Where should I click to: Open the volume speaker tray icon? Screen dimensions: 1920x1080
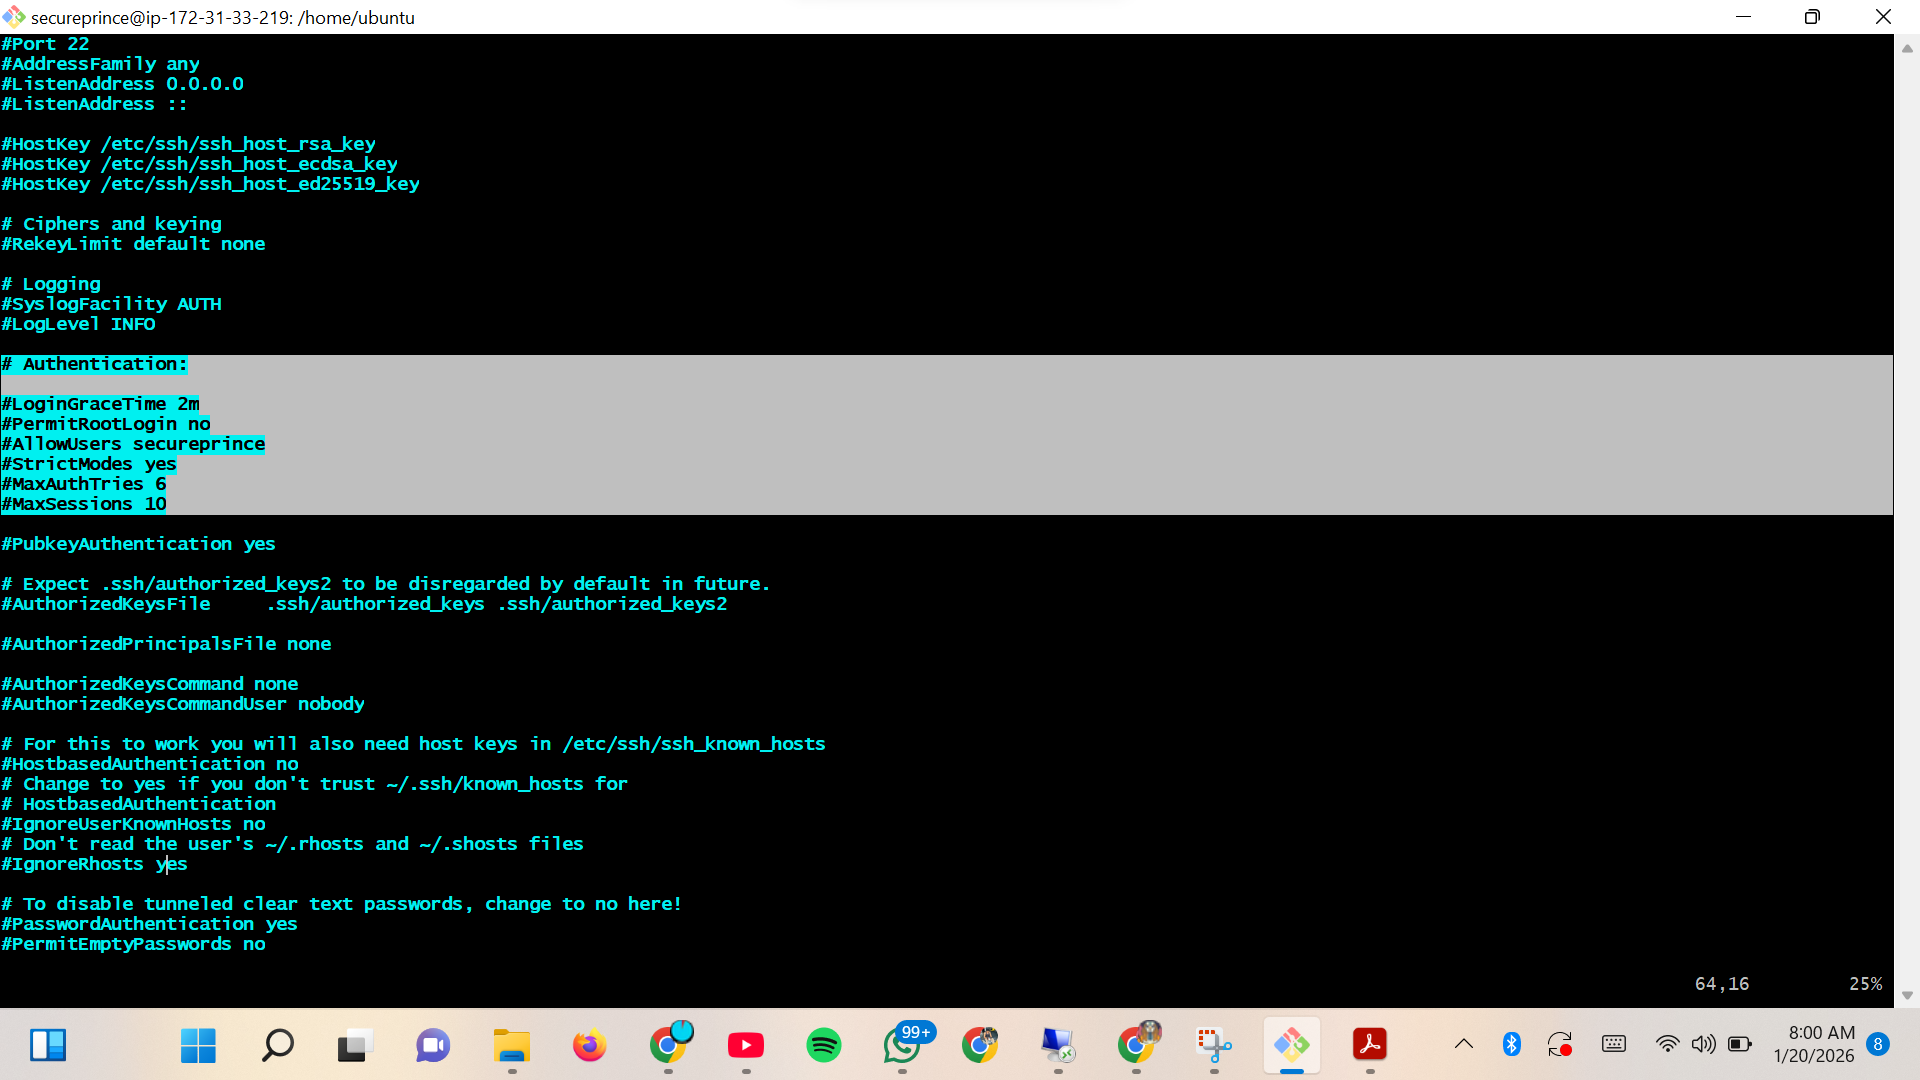point(1703,1044)
